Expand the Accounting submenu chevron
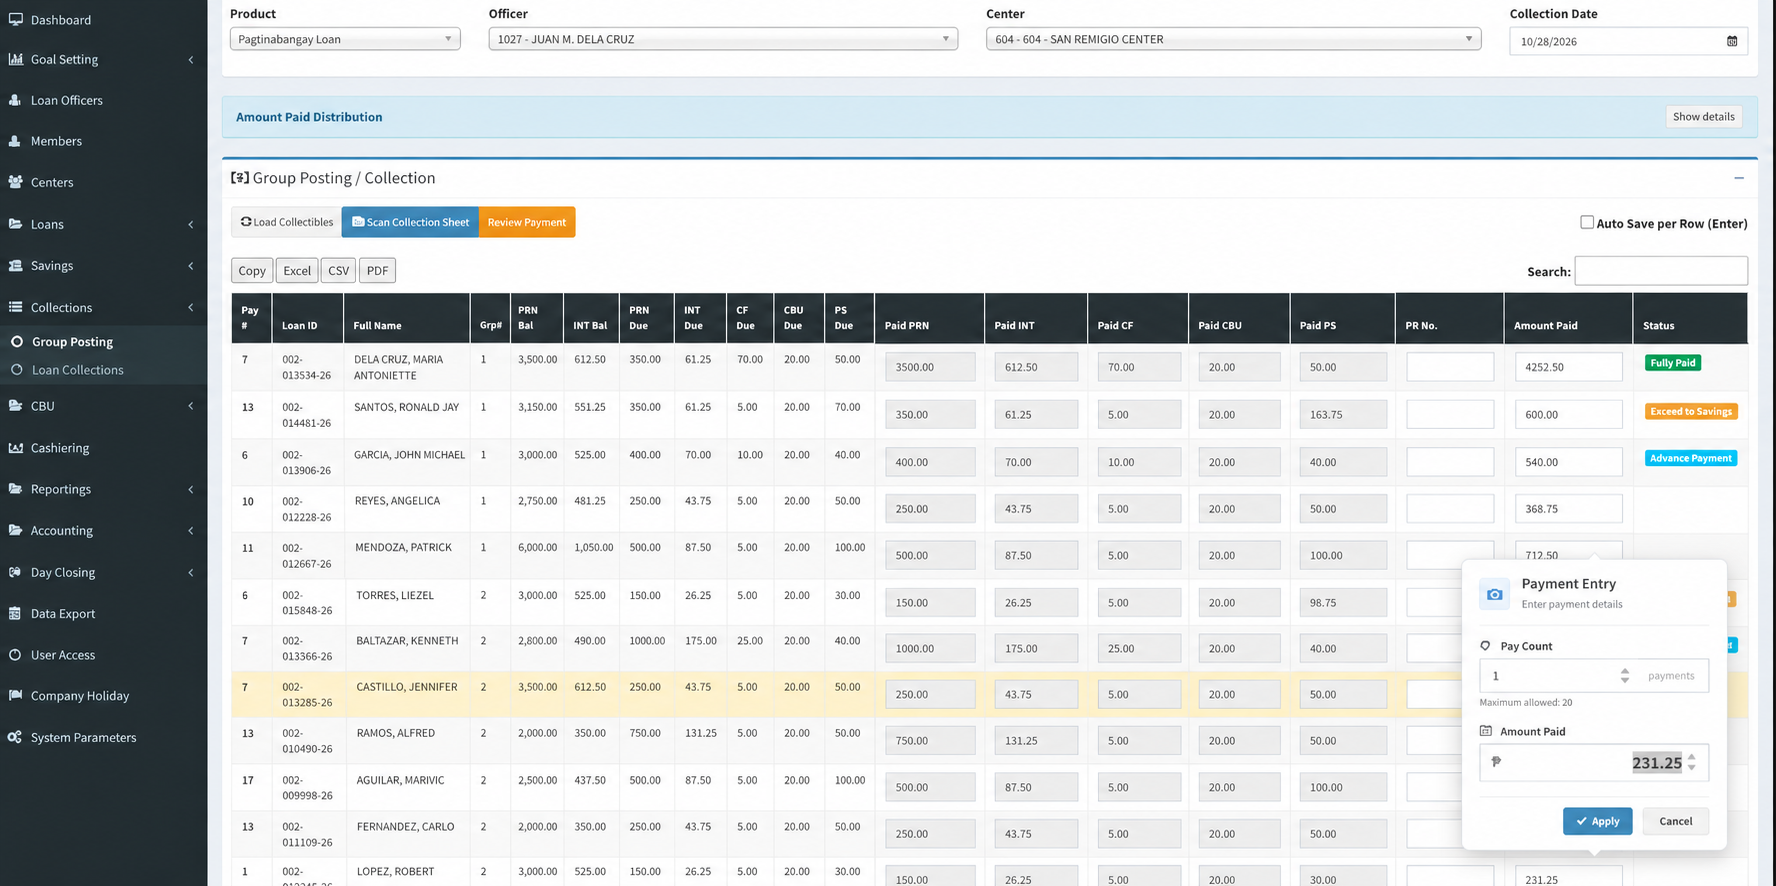The width and height of the screenshot is (1776, 886). point(191,530)
